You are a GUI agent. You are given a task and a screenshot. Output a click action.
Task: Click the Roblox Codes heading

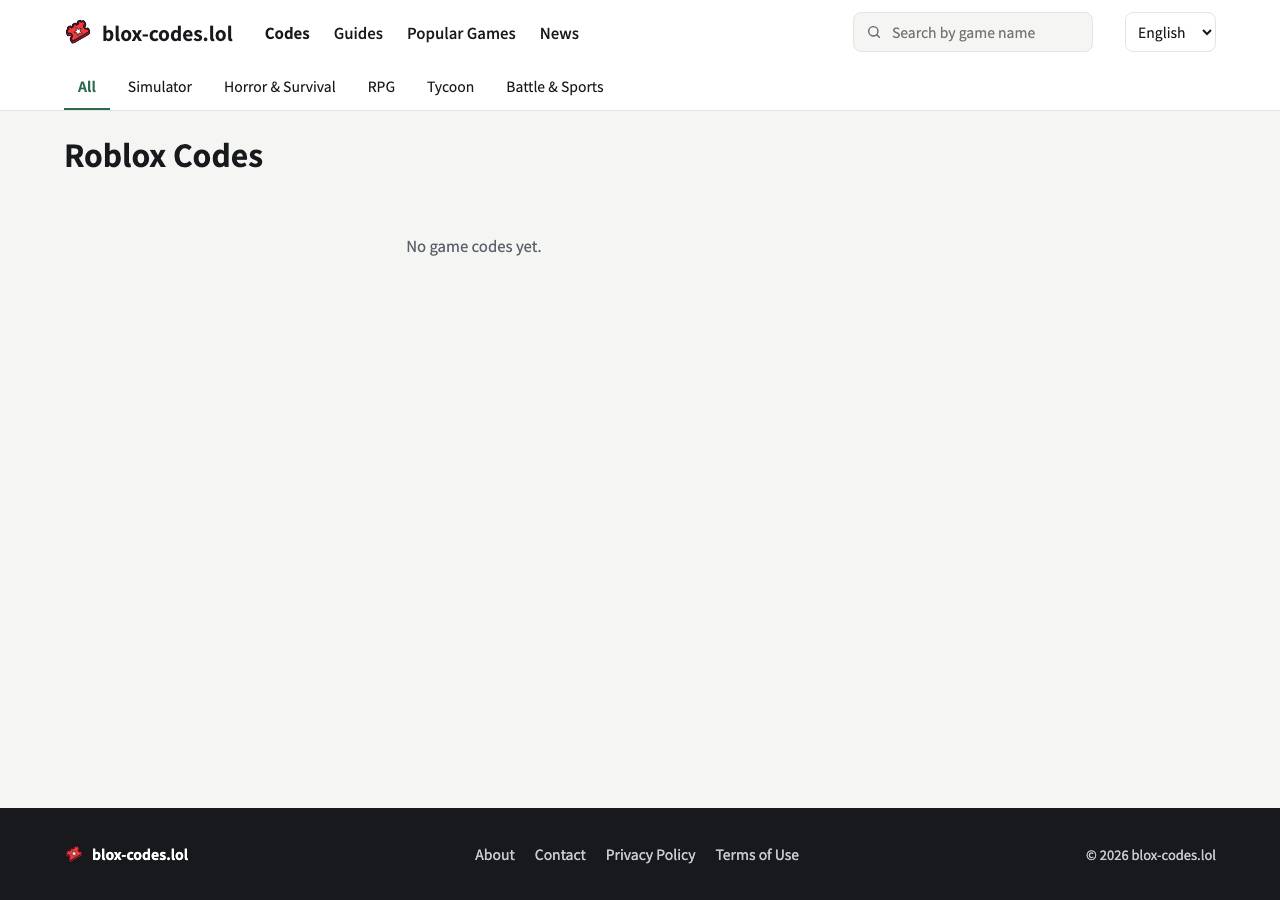[164, 156]
